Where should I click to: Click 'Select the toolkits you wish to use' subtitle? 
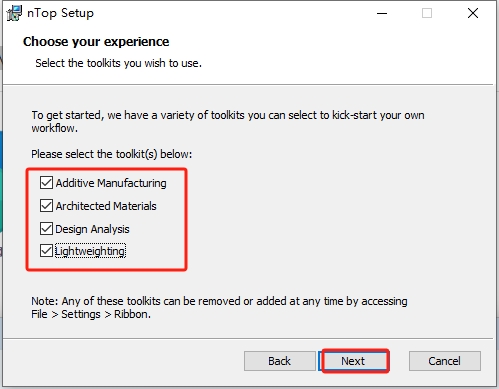118,63
